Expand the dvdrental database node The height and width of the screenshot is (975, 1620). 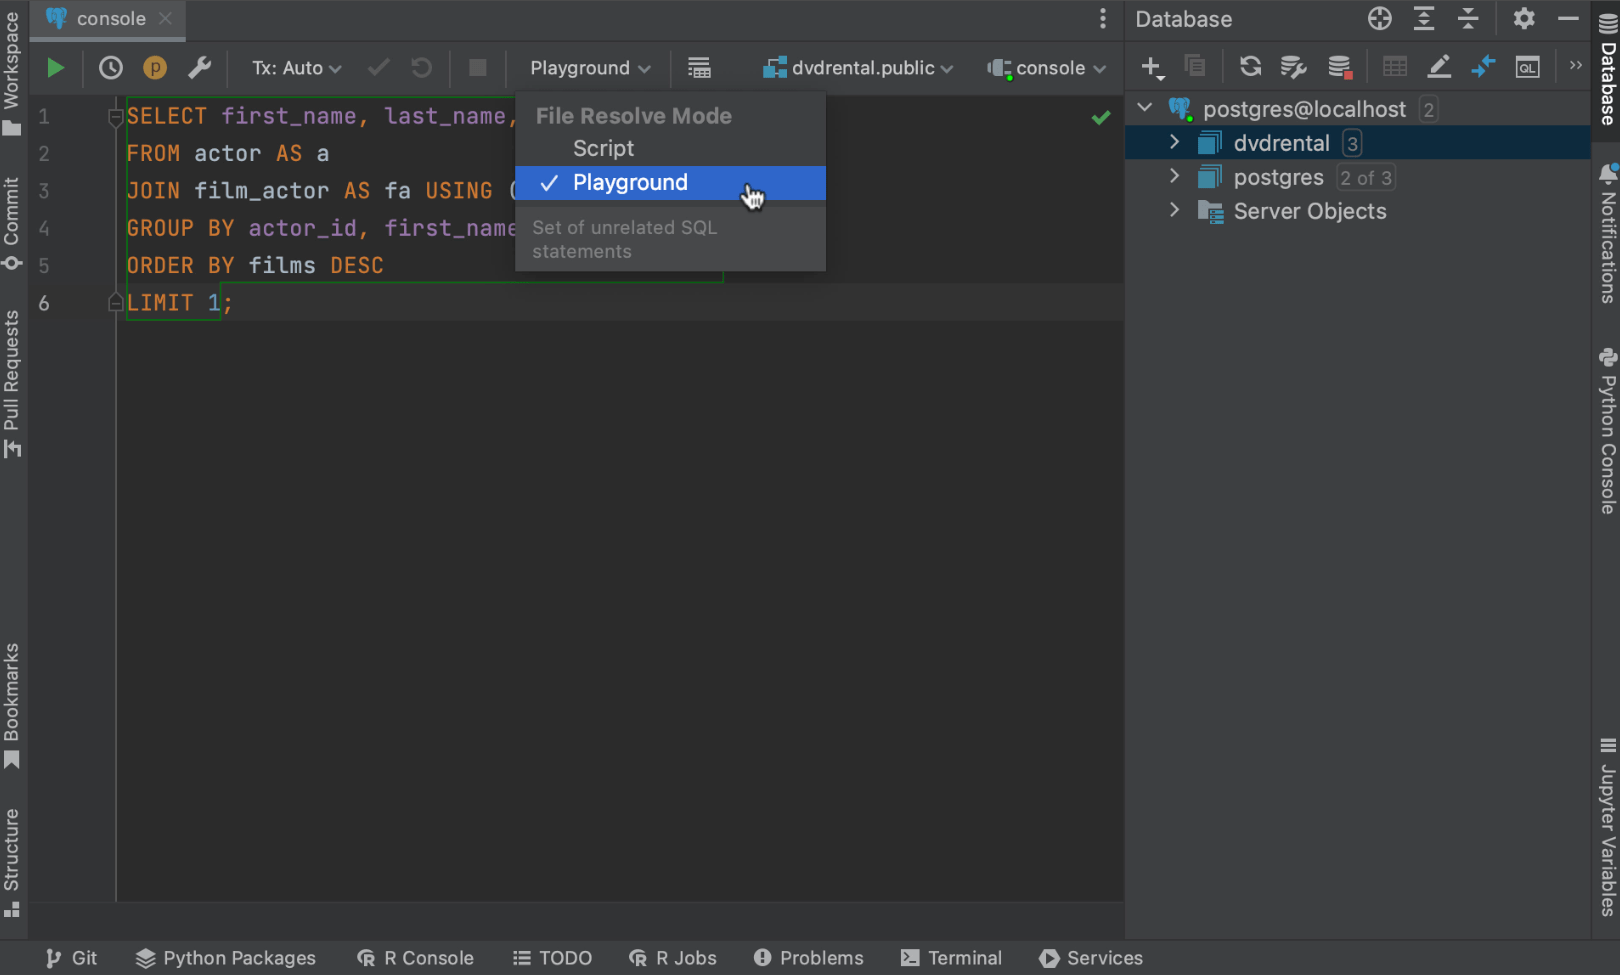click(1175, 143)
